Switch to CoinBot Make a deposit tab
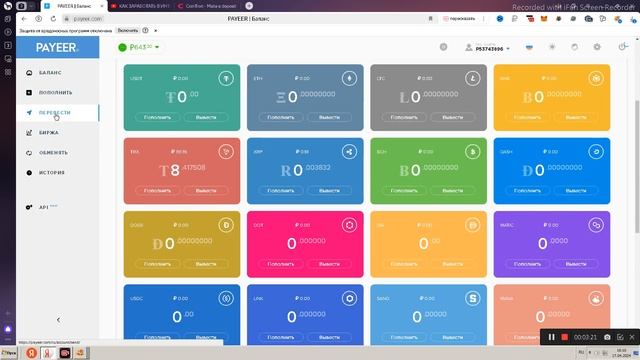Image resolution: width=640 pixels, height=360 pixels. pyautogui.click(x=207, y=6)
